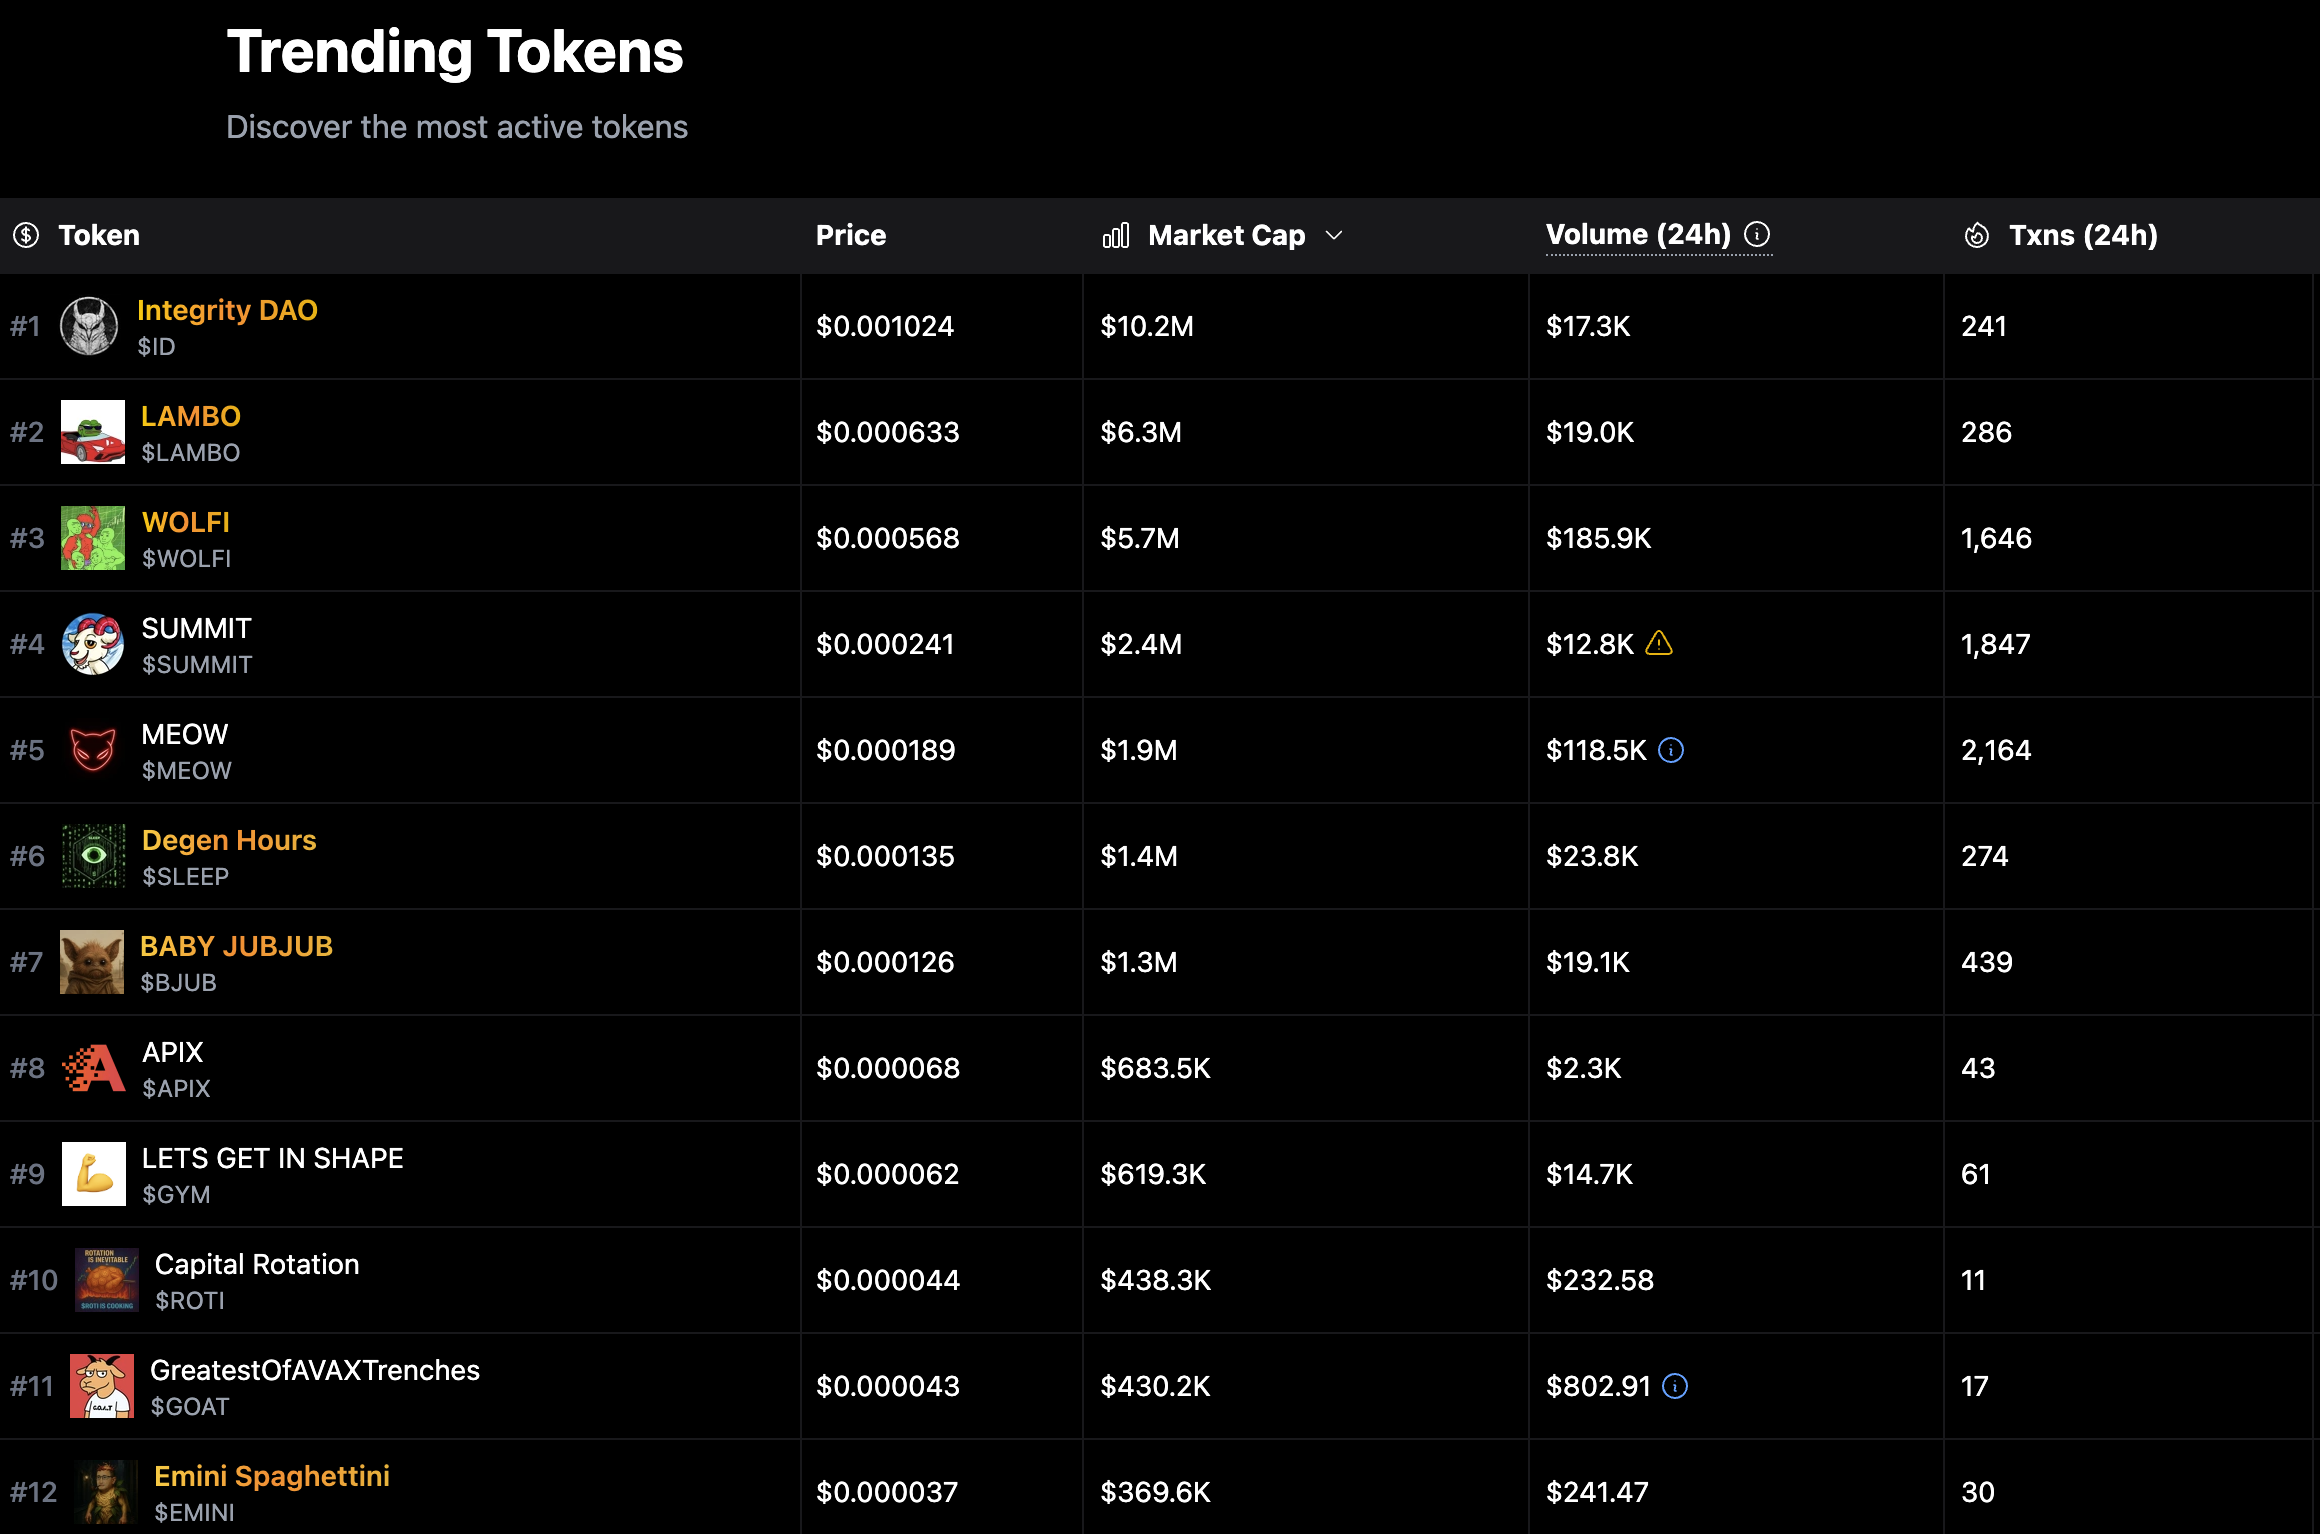Click the info icon next to MEOW volume
Image resolution: width=2320 pixels, height=1534 pixels.
coord(1671,750)
